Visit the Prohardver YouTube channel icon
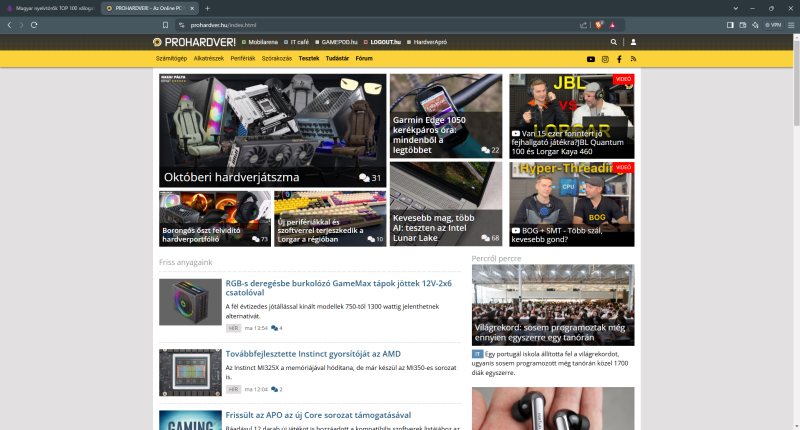The height and width of the screenshot is (430, 800). [591, 59]
